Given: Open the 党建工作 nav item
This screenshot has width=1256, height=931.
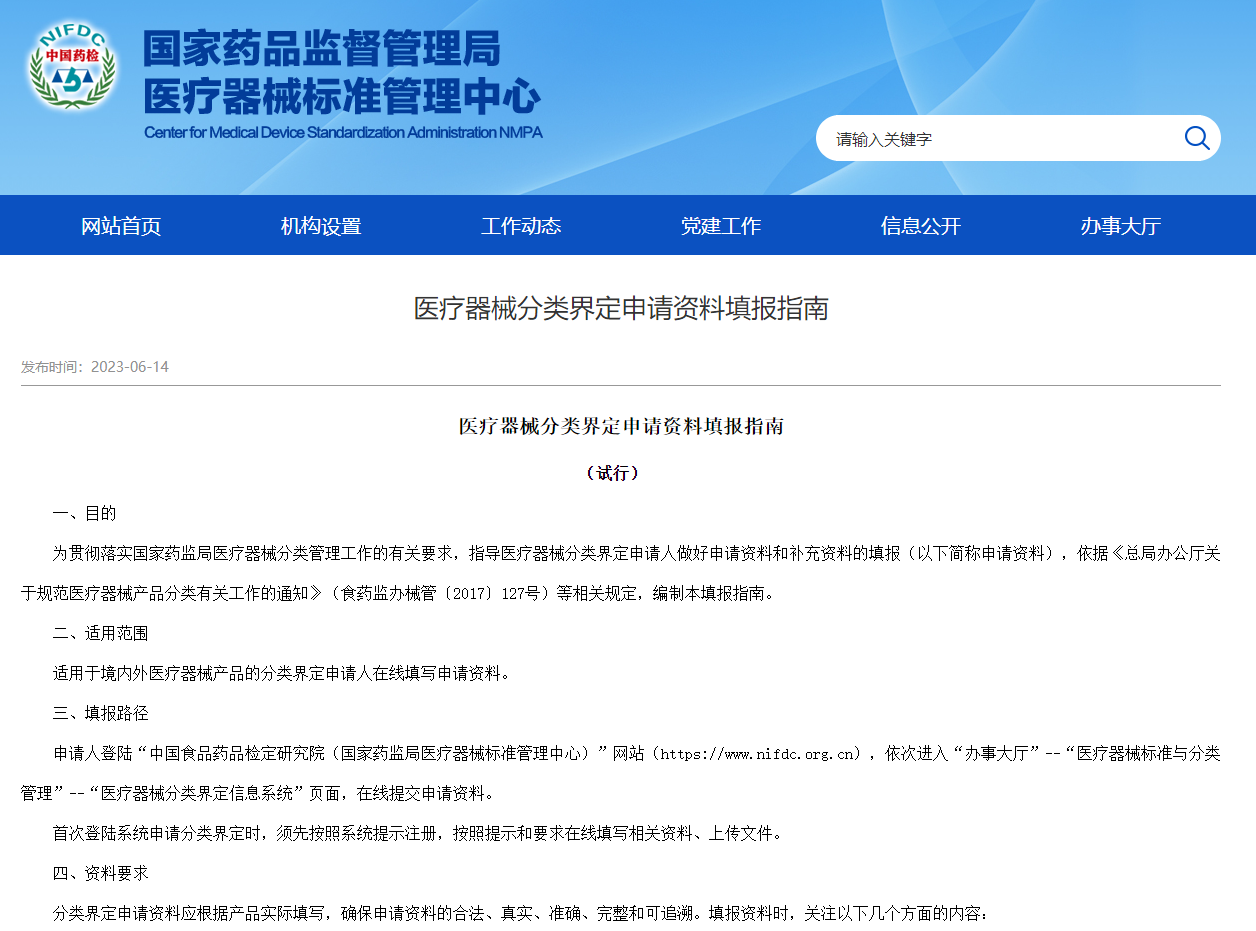Looking at the screenshot, I should pos(721,226).
